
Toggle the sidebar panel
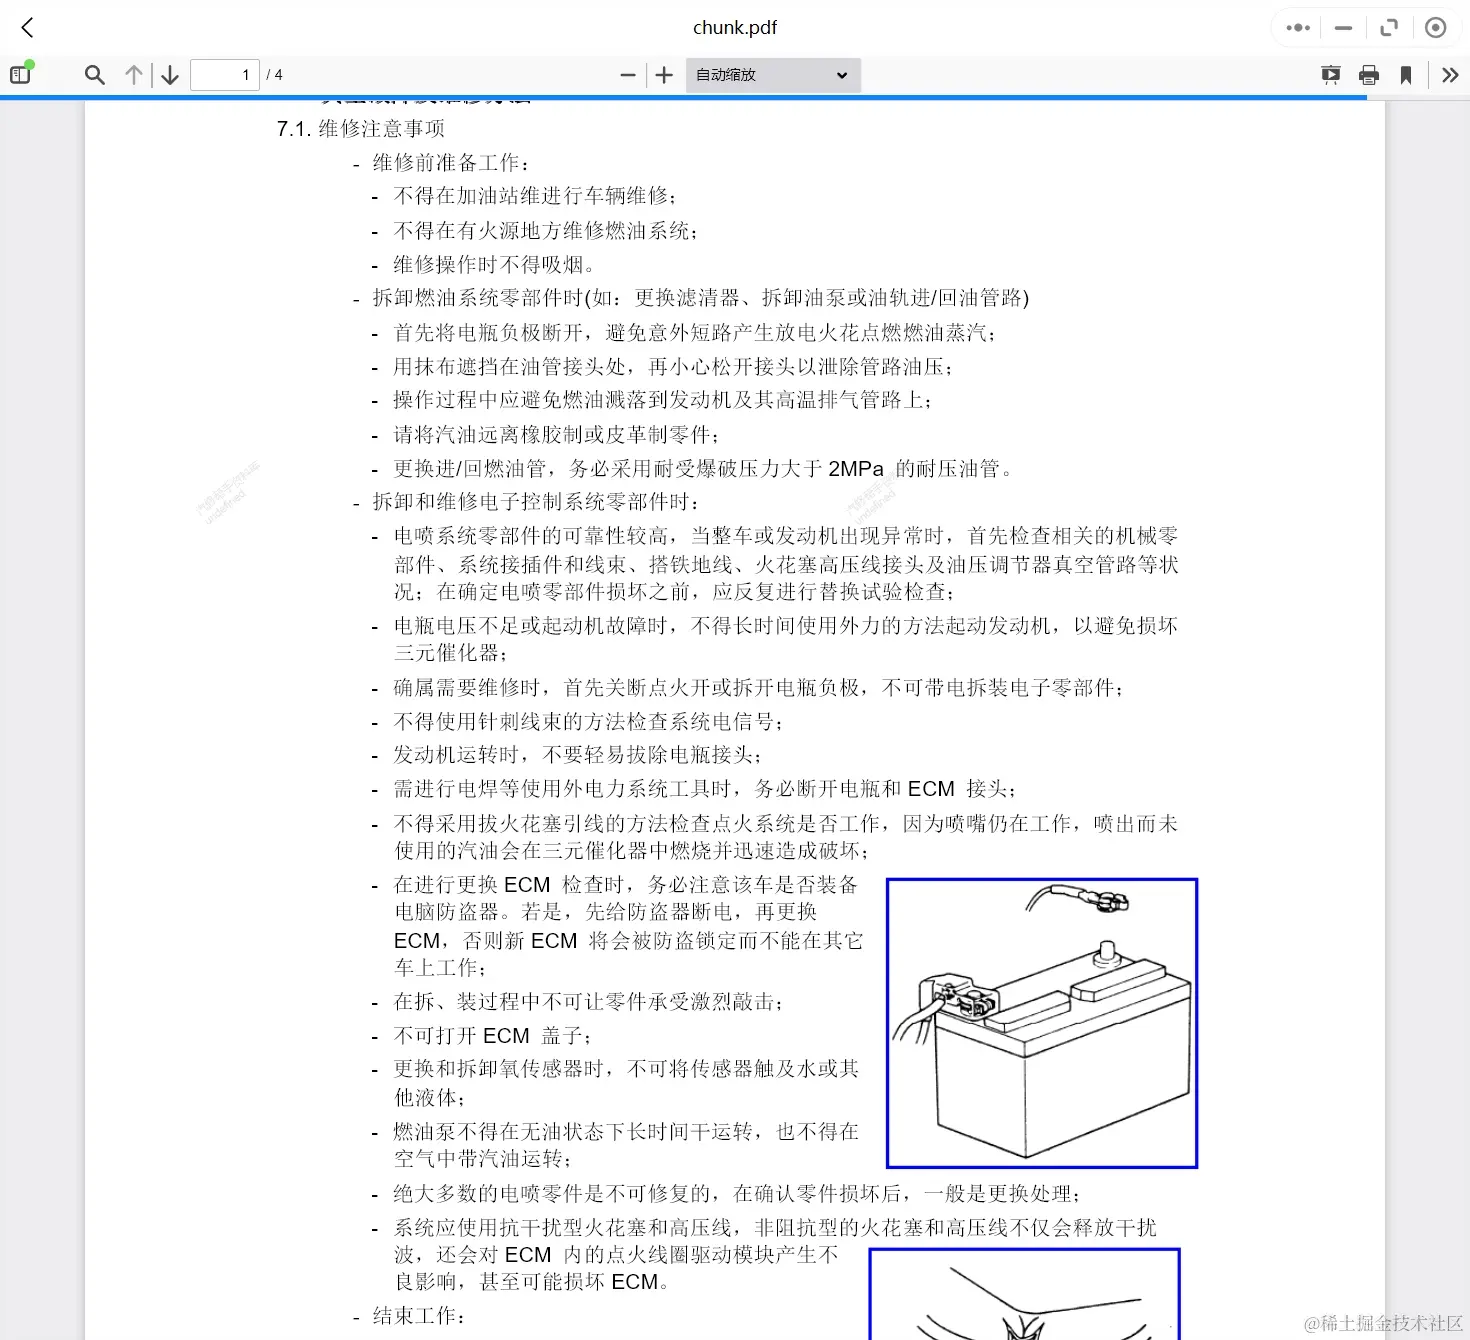pyautogui.click(x=20, y=73)
